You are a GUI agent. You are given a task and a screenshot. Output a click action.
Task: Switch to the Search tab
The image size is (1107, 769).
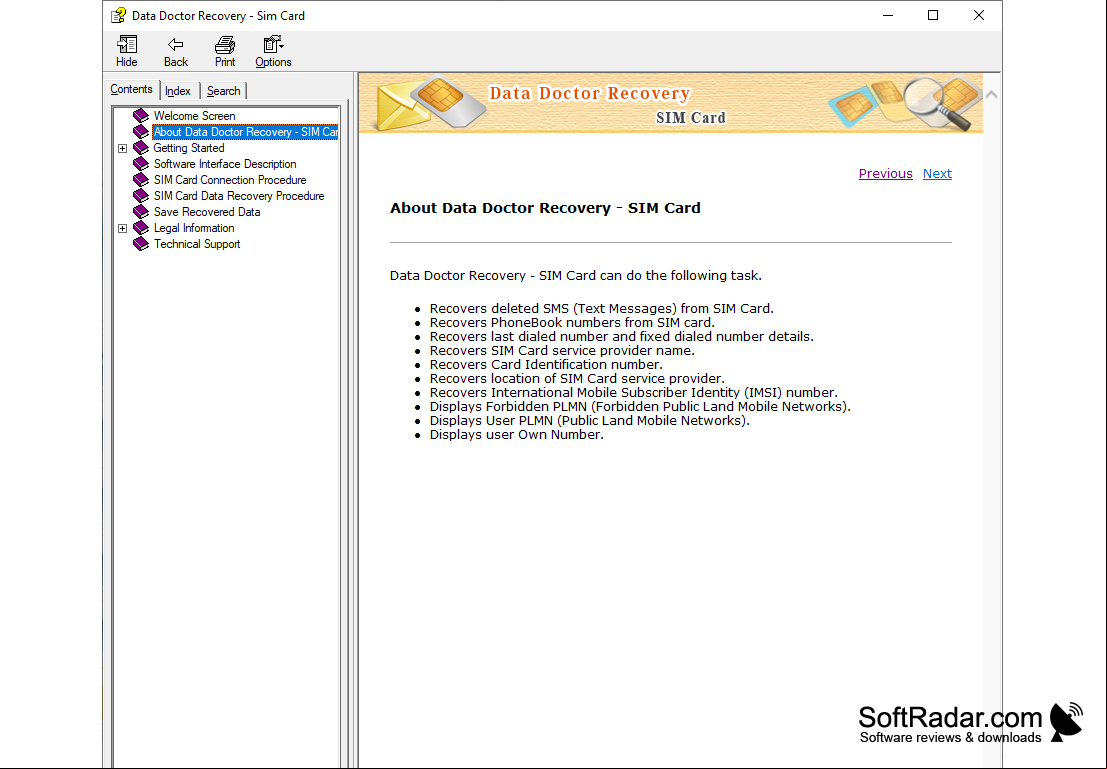[x=224, y=91]
